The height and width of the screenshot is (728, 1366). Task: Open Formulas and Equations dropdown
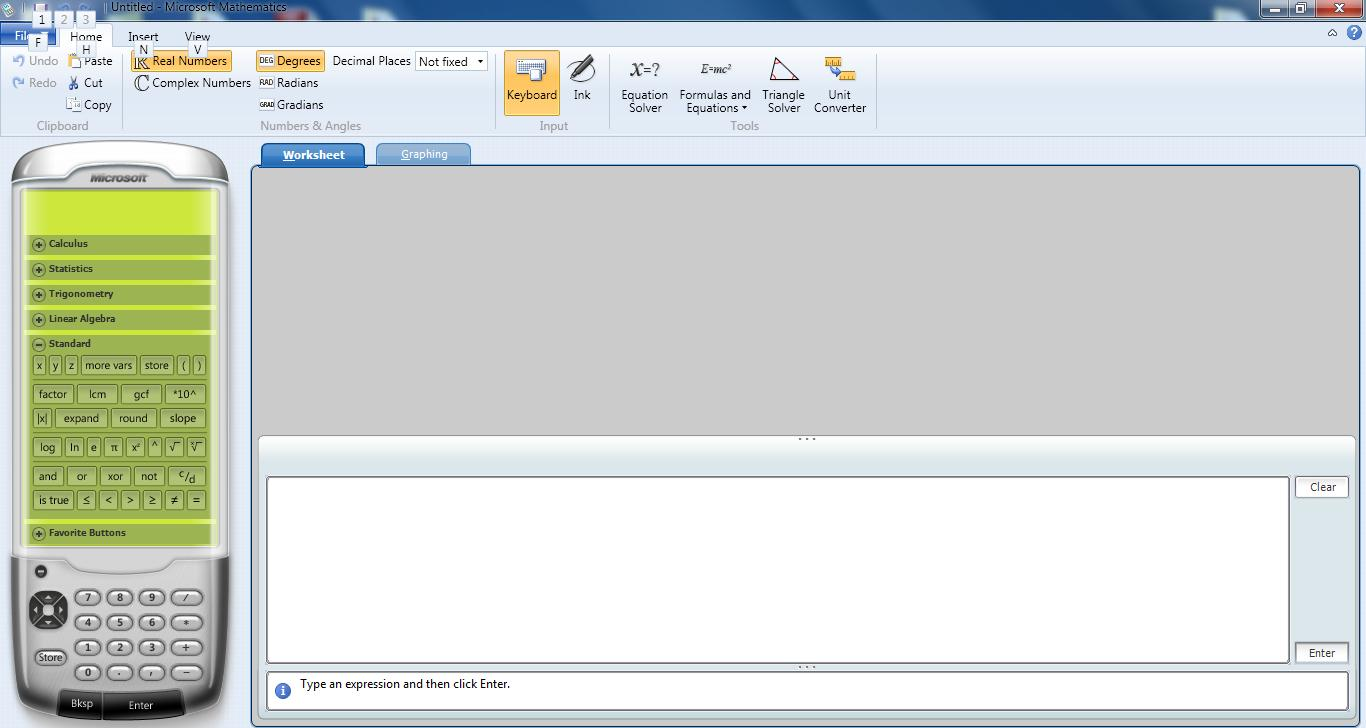point(715,86)
